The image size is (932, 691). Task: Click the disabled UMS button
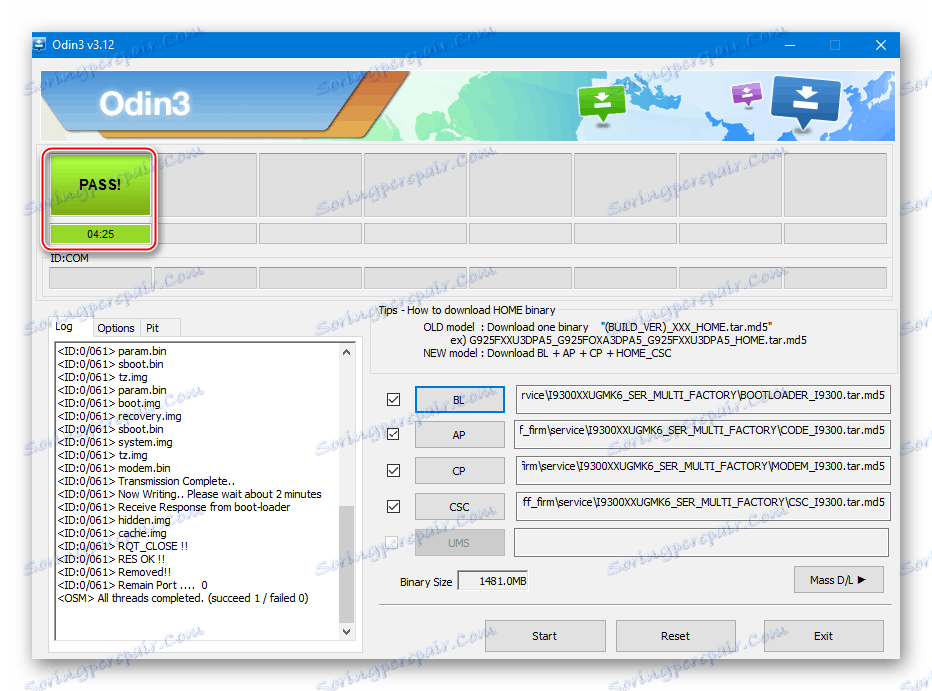(459, 542)
